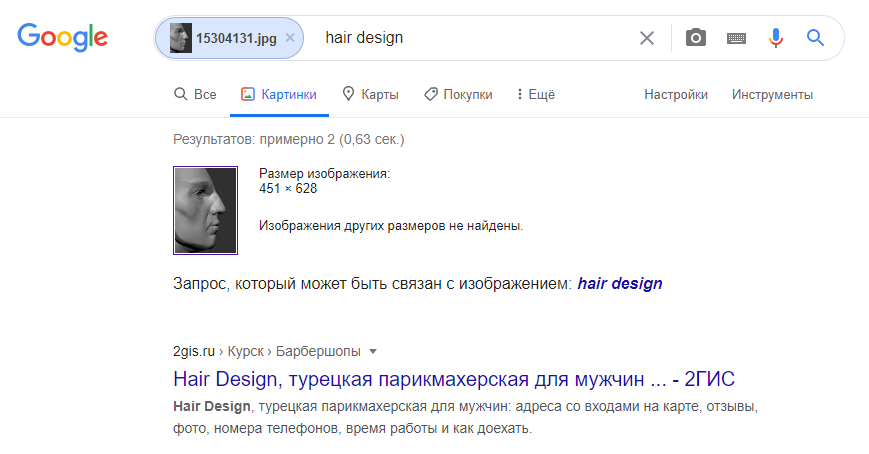869x454 pixels.
Task: Click the 451 × 628 image size text
Action: pos(288,188)
